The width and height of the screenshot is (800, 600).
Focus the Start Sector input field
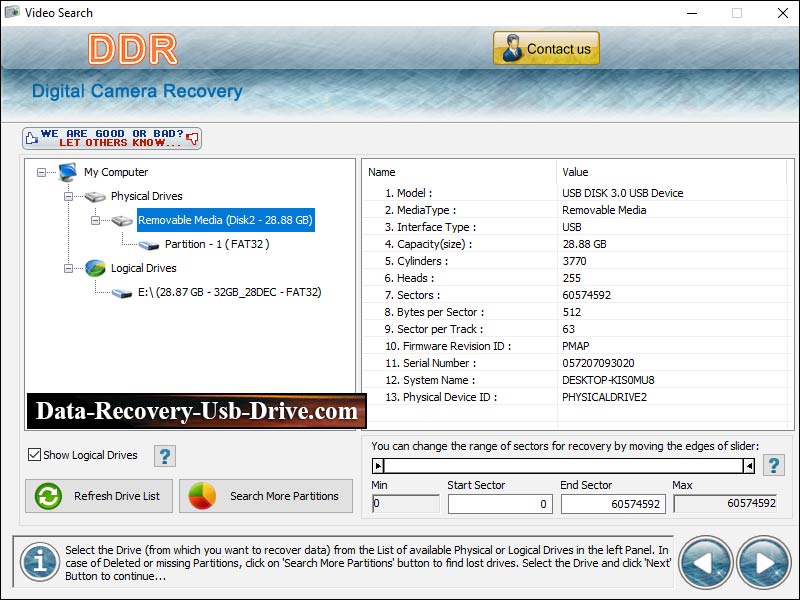(500, 504)
